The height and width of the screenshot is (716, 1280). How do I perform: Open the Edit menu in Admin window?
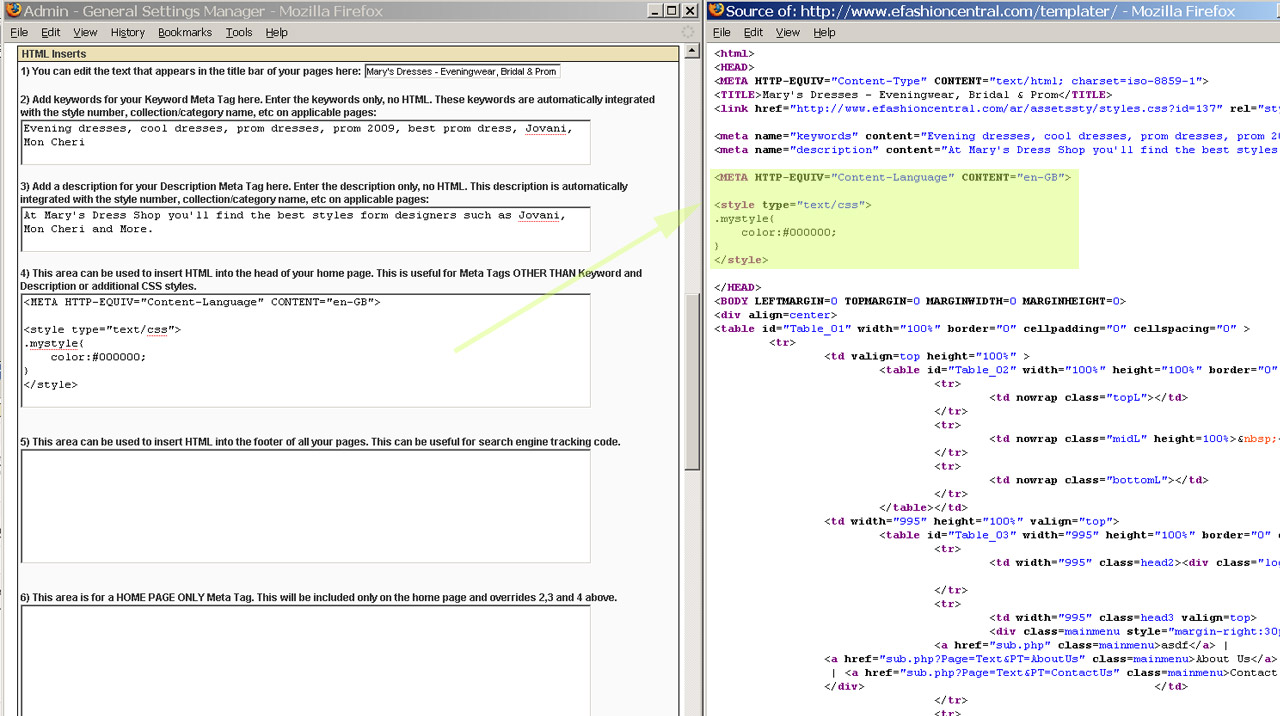pyautogui.click(x=51, y=32)
